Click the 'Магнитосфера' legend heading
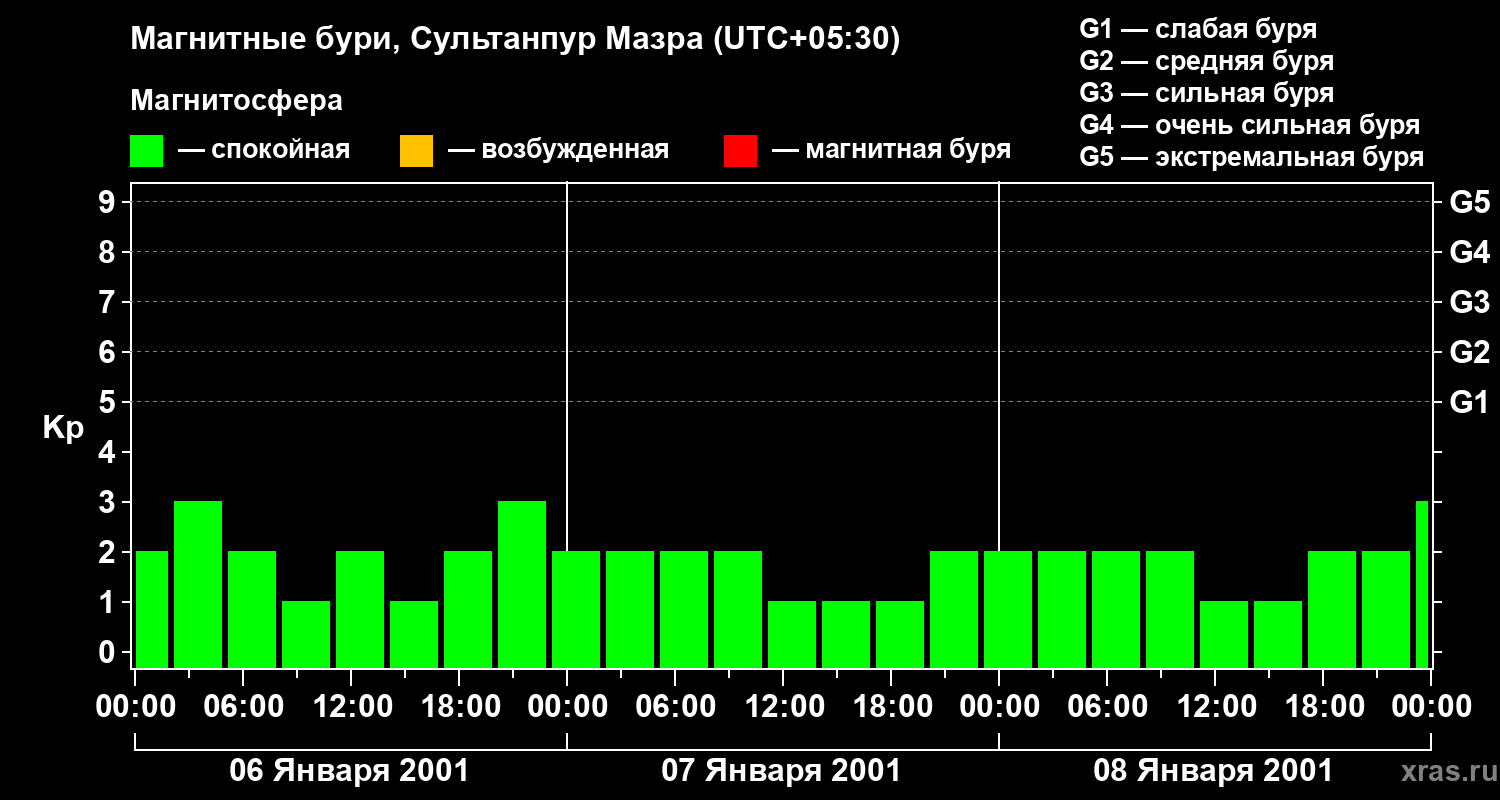This screenshot has width=1500, height=800. [x=236, y=101]
